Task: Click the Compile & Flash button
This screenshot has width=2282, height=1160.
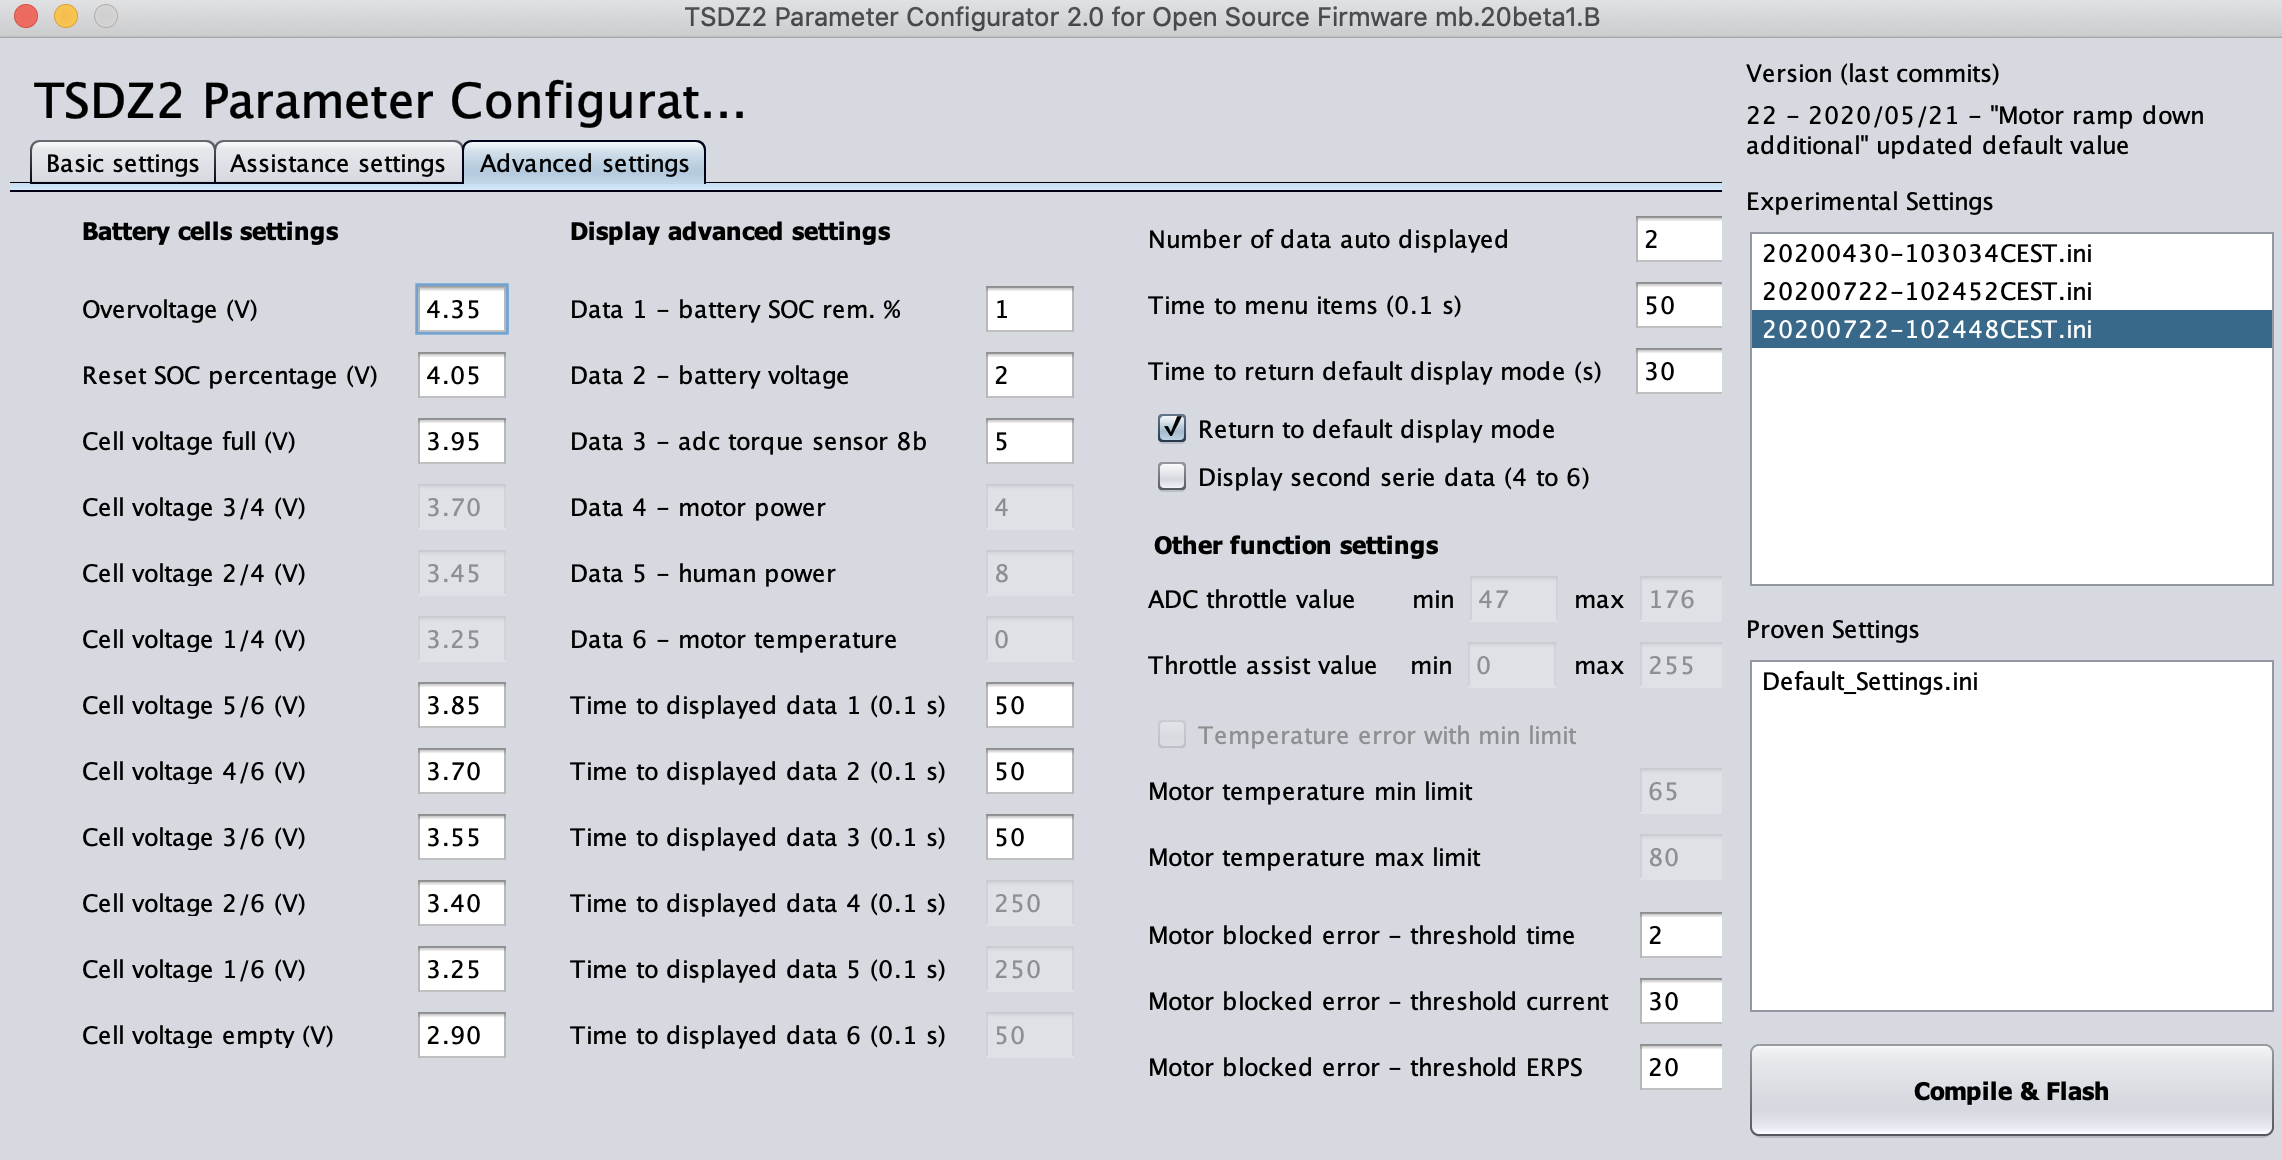Action: [x=2011, y=1090]
